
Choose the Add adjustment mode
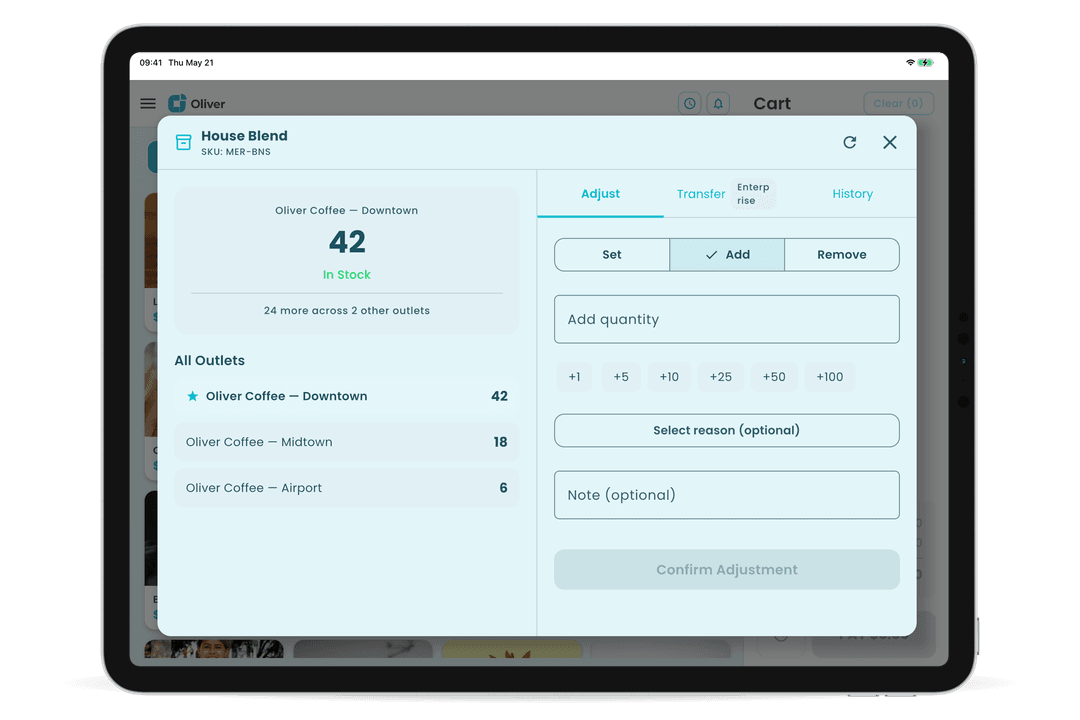[x=727, y=255]
